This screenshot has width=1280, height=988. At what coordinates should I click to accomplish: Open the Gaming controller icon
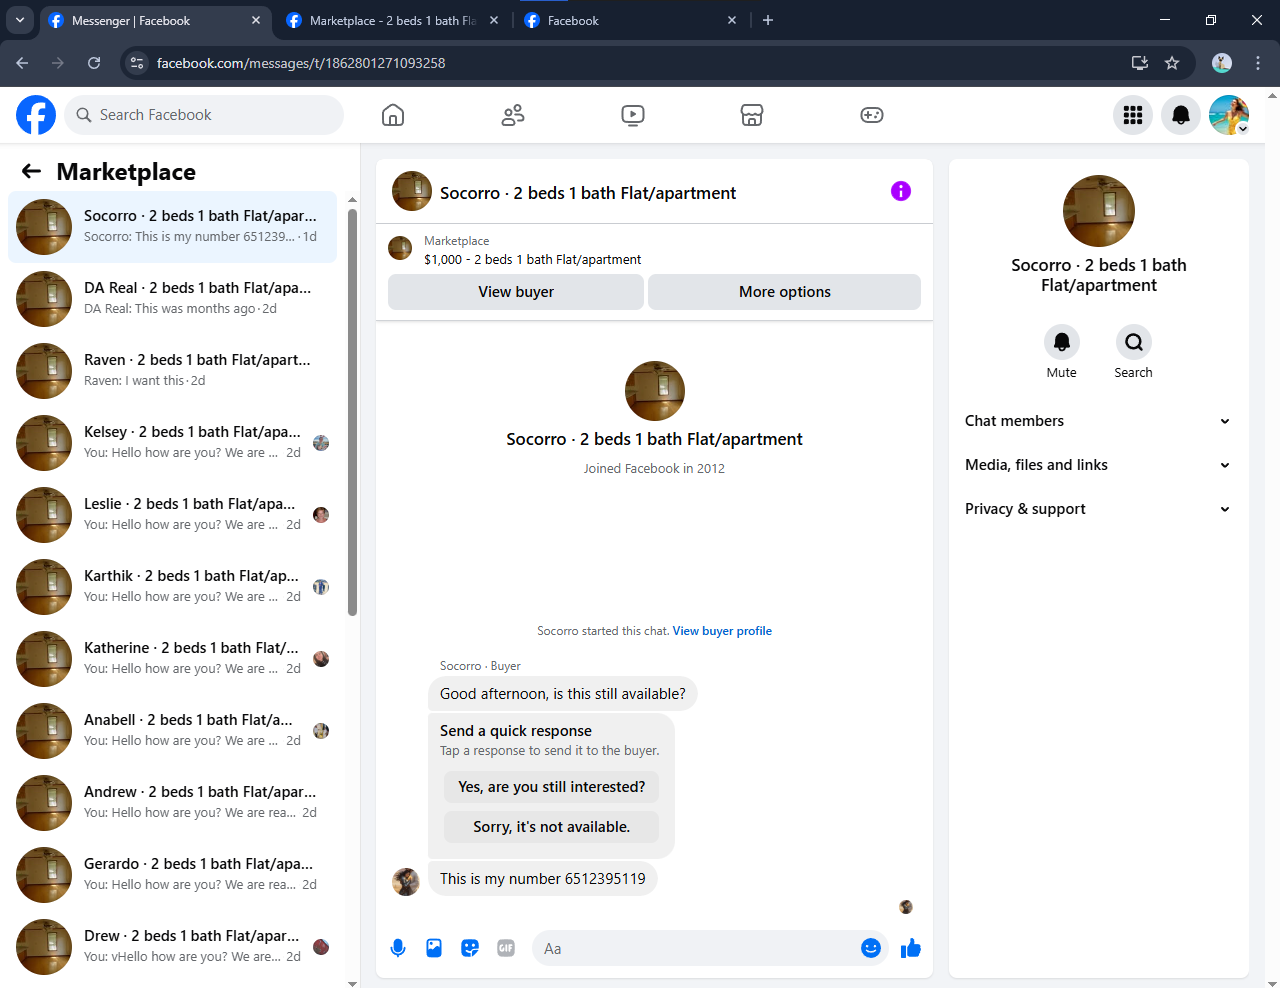point(872,115)
